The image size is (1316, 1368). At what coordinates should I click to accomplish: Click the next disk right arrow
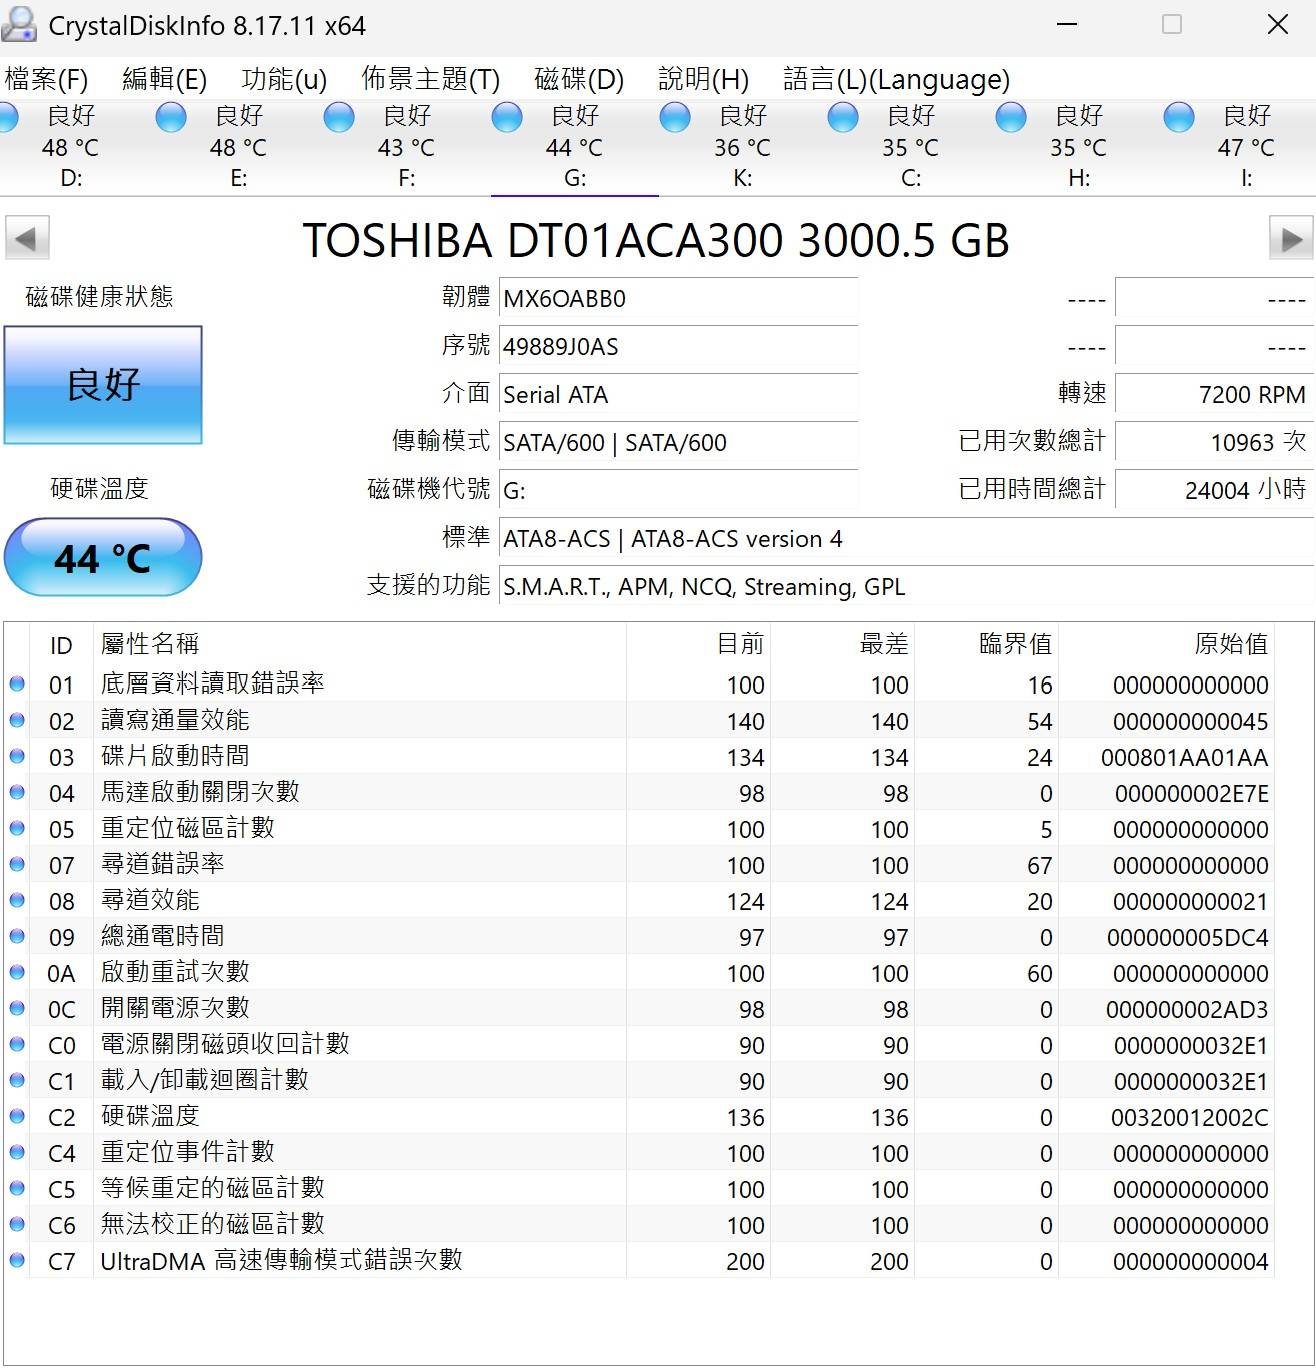[1291, 239]
